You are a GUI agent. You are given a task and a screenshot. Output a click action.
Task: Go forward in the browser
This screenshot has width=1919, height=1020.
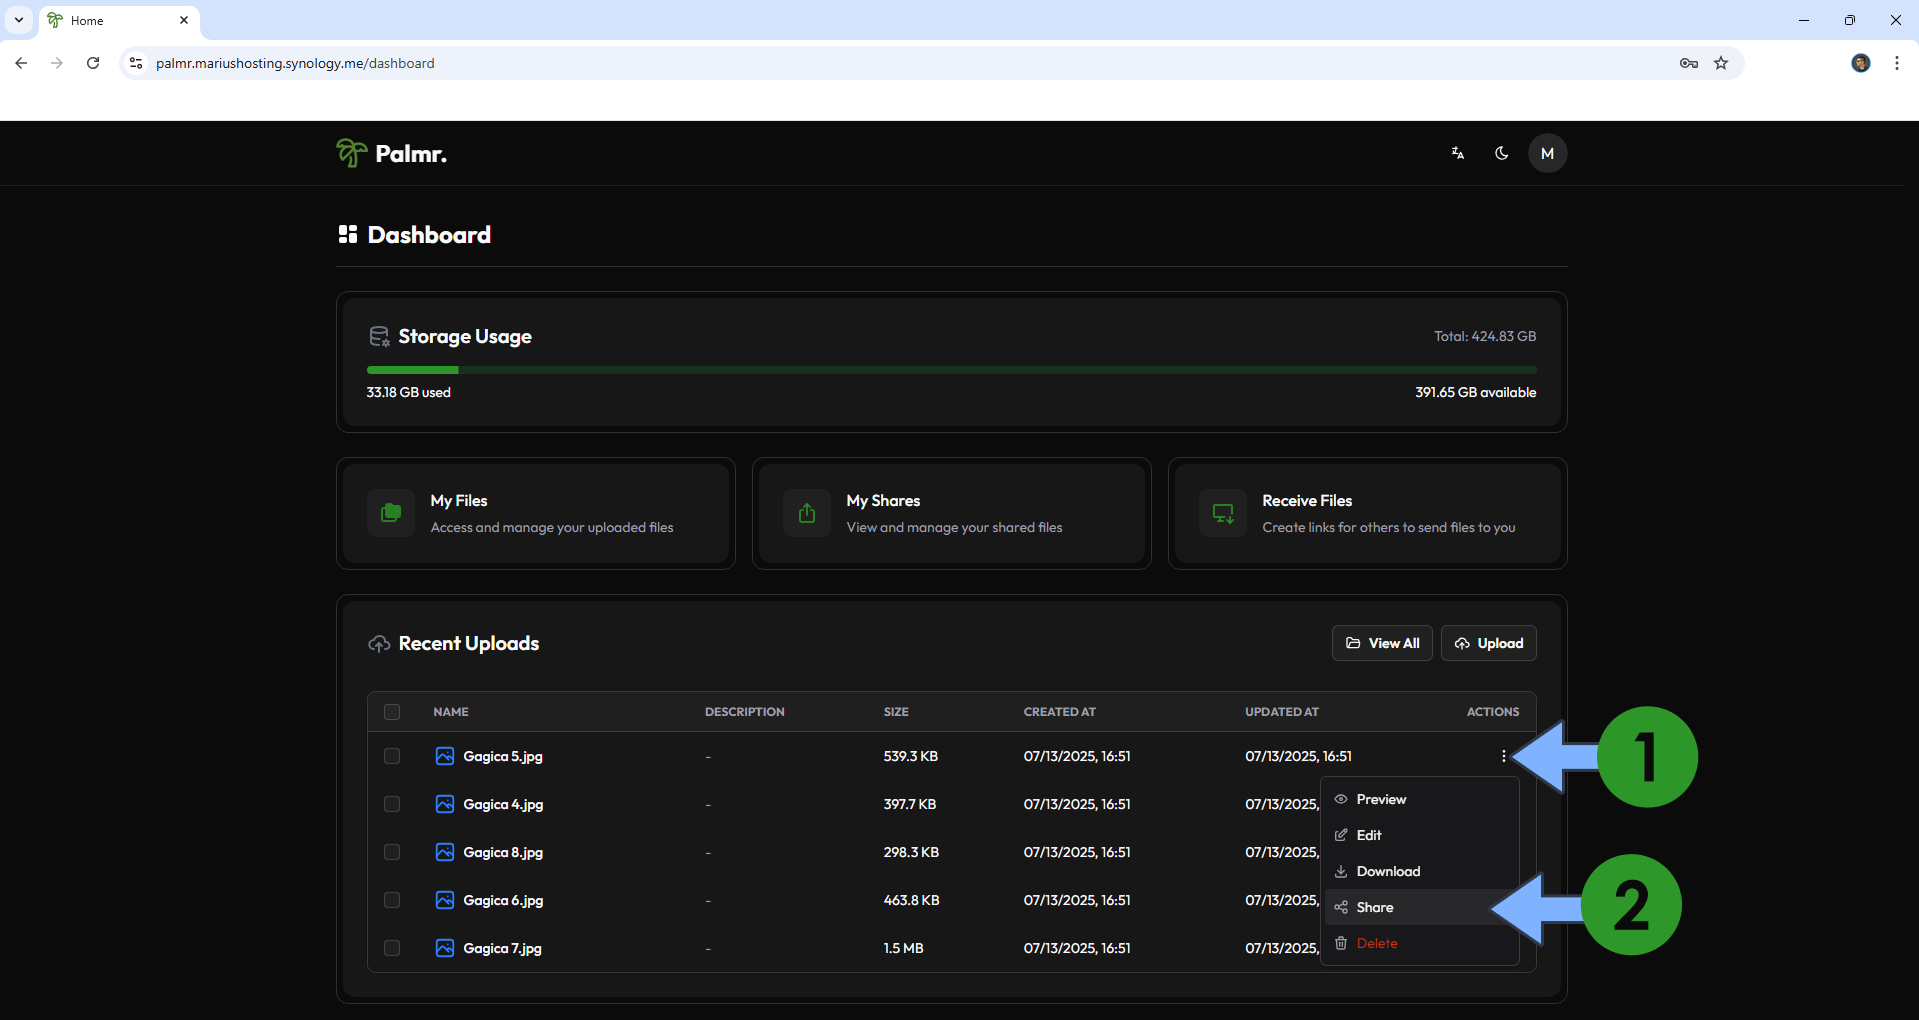[x=57, y=63]
